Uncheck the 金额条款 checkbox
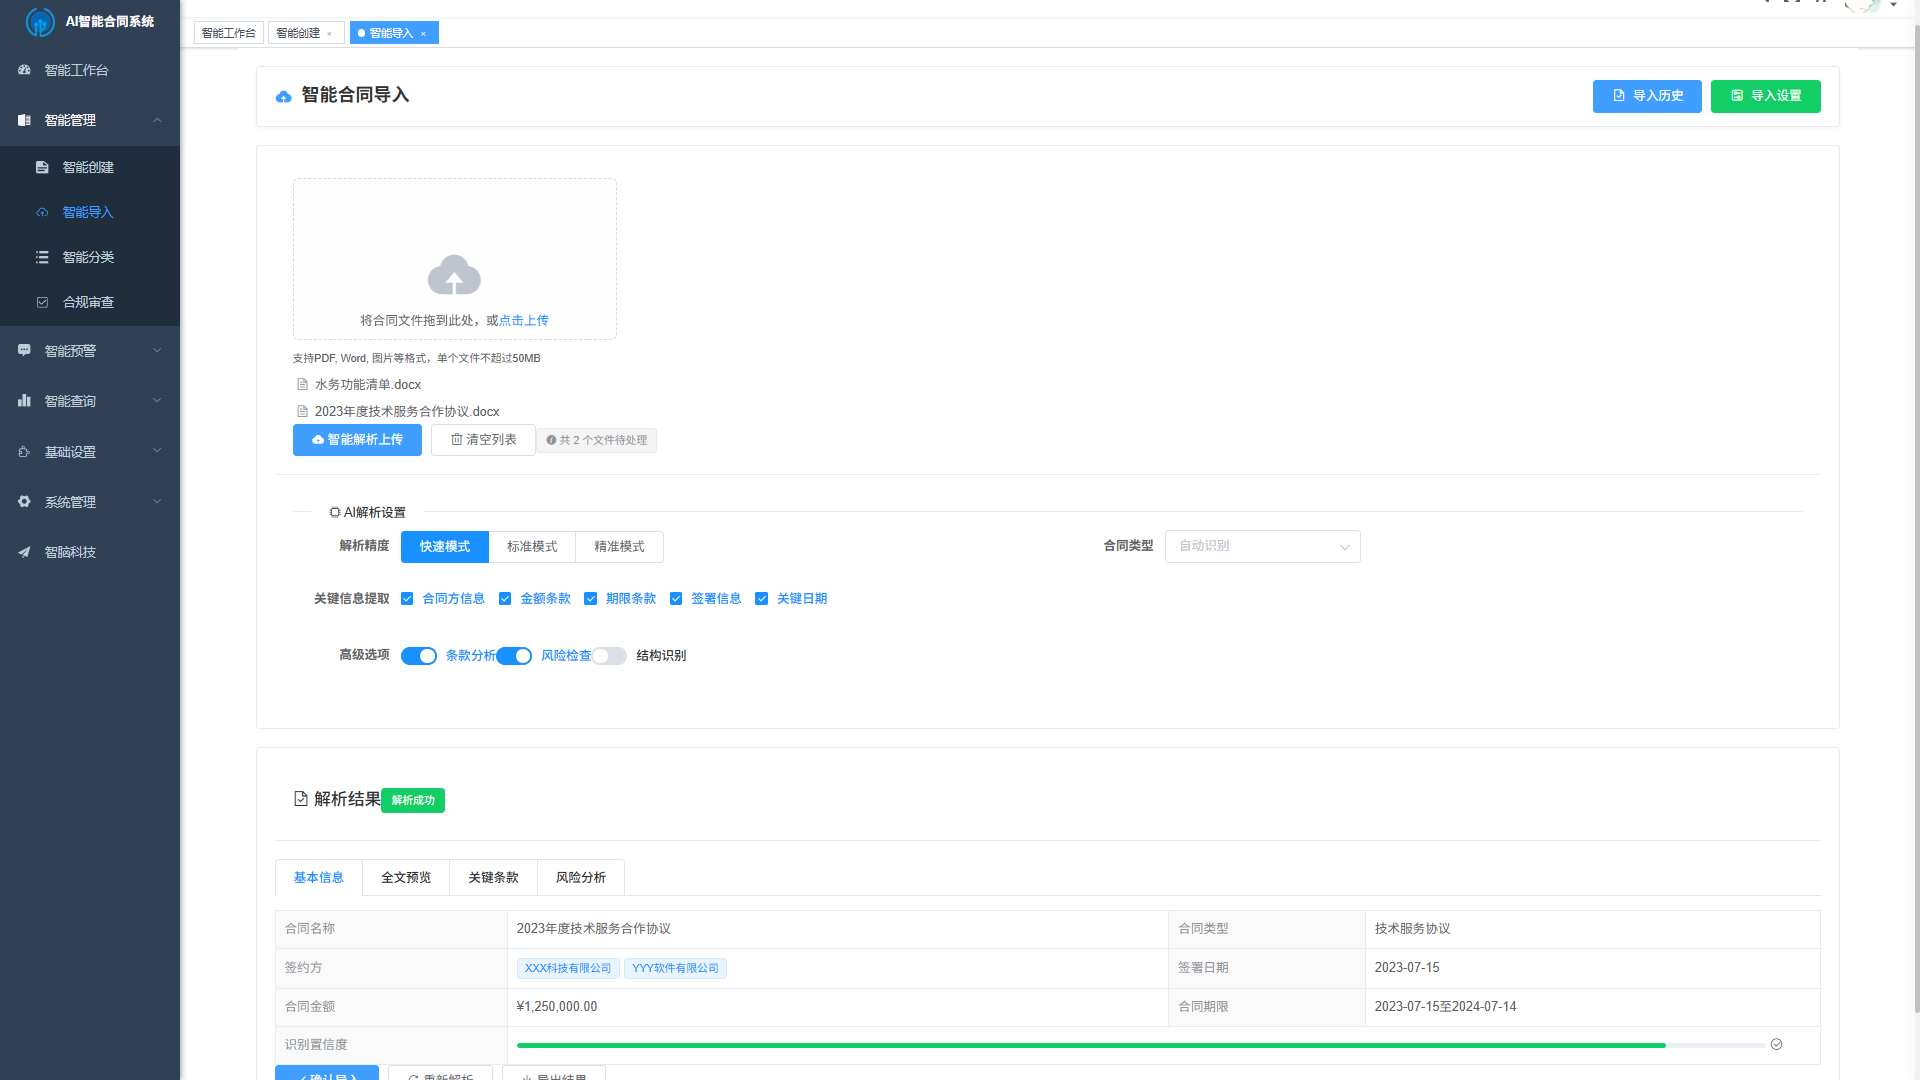 coord(505,599)
